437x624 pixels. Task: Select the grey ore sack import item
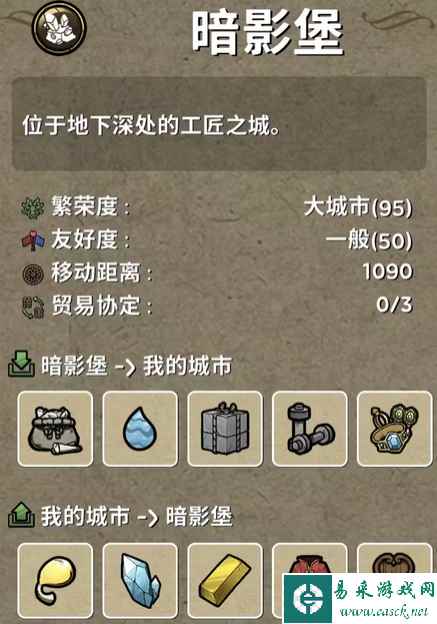(x=55, y=429)
